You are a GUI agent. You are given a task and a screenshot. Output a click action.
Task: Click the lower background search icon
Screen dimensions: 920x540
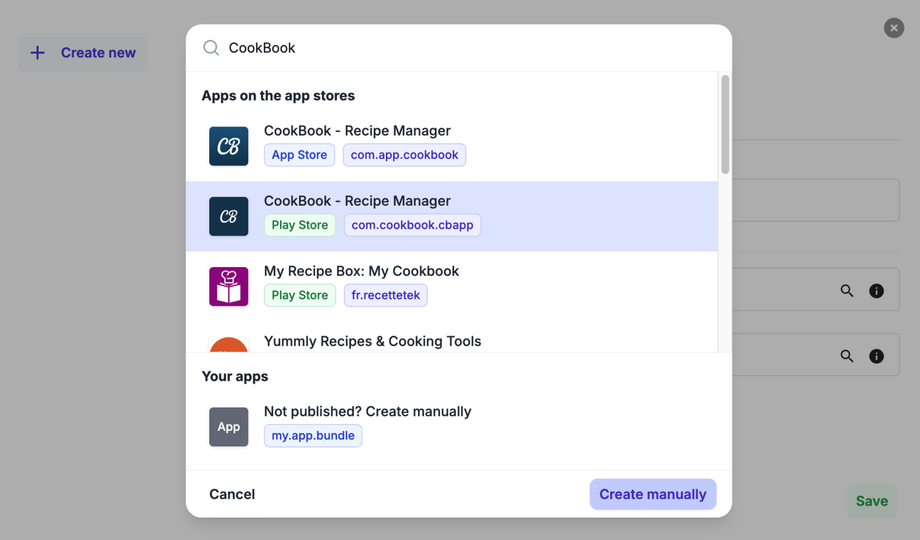point(847,357)
